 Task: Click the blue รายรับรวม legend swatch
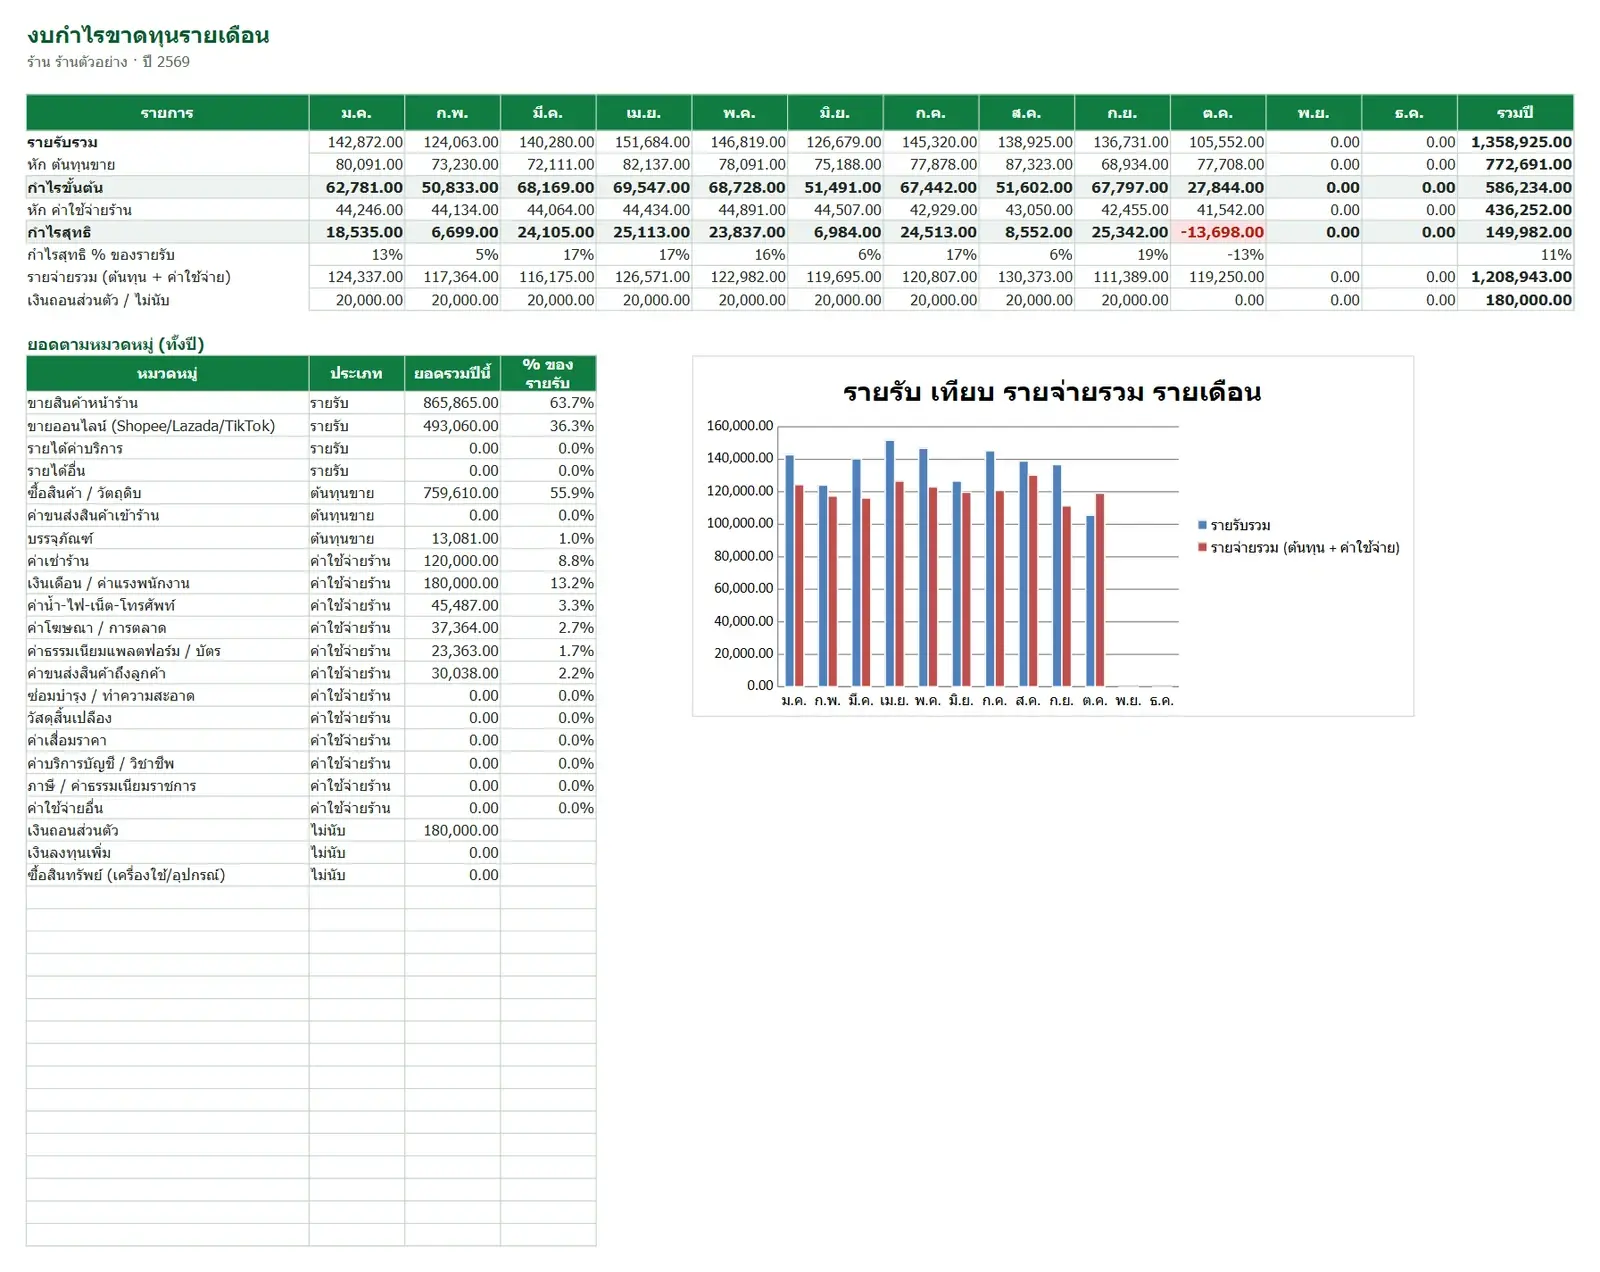[1202, 525]
